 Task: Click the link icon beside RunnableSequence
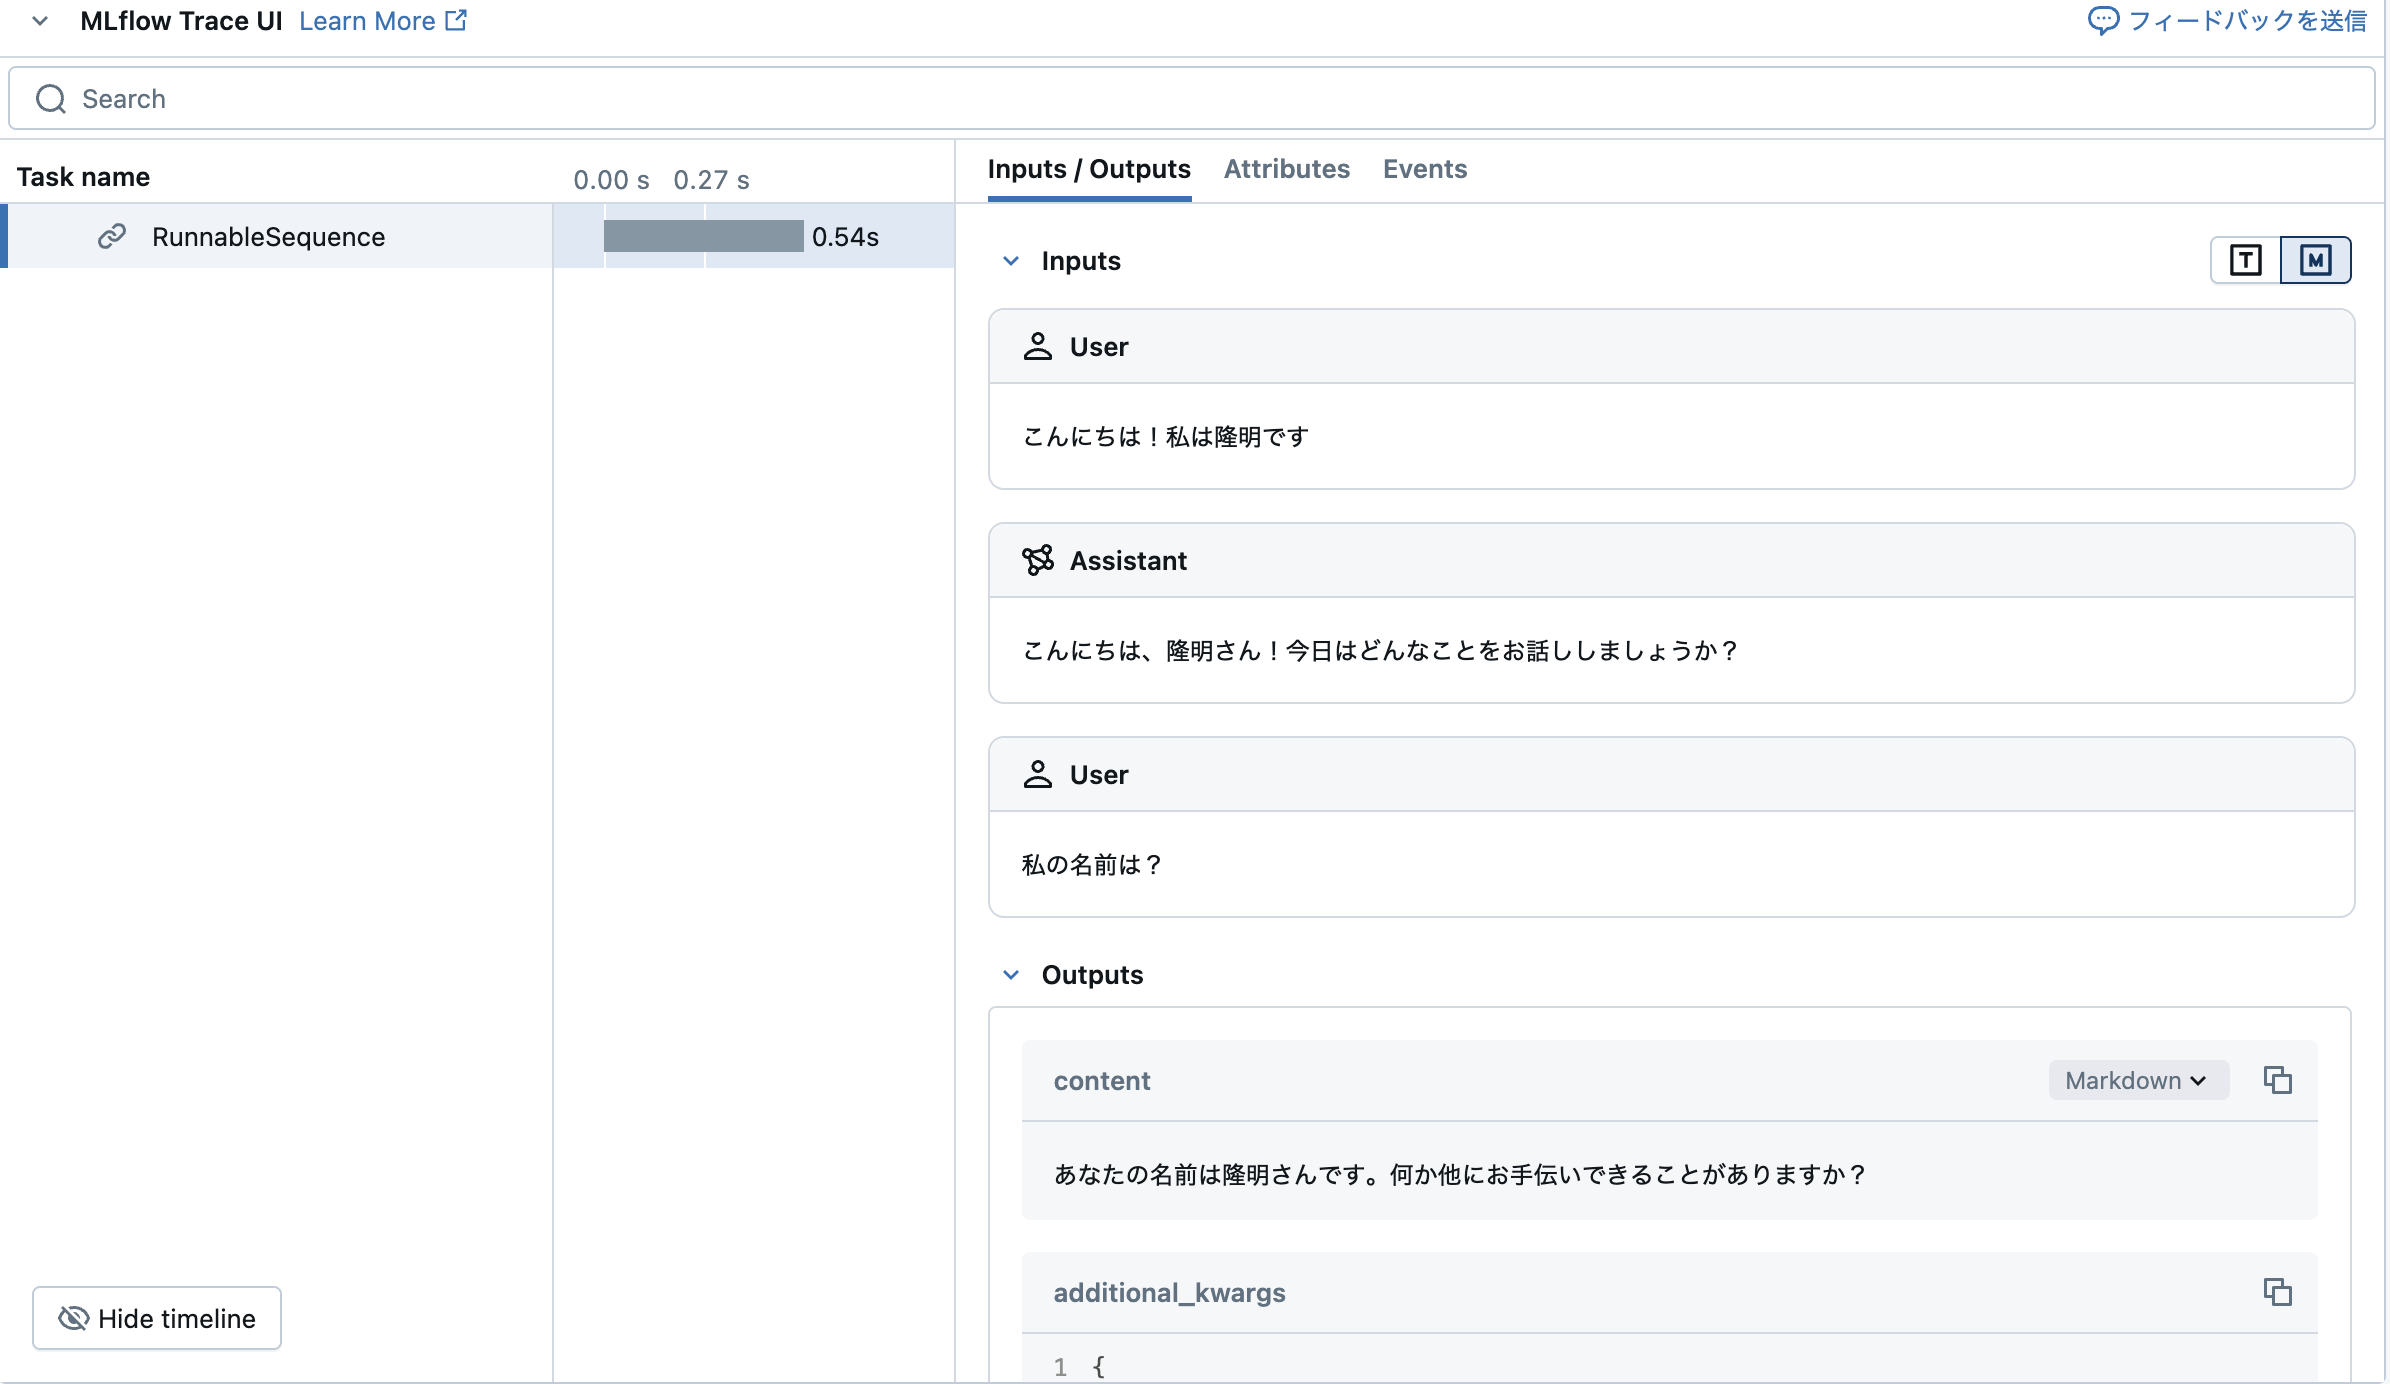point(110,236)
